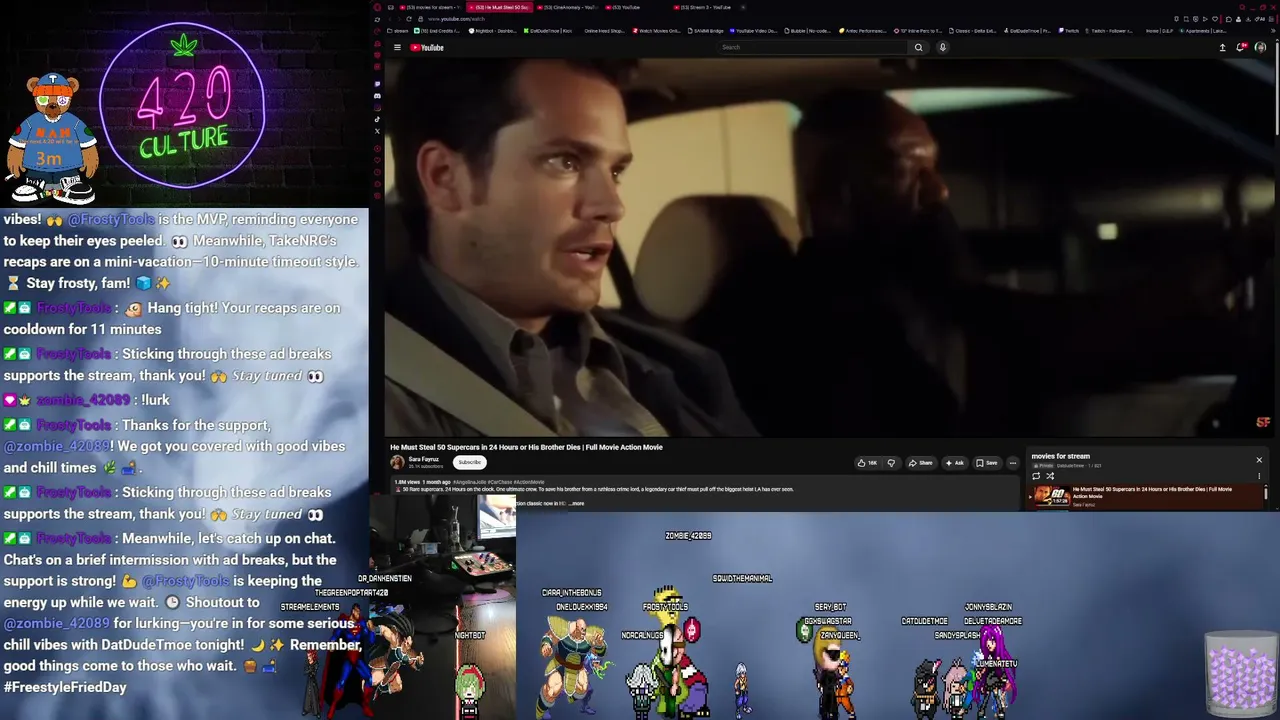1280x720 pixels.
Task: Click the video title text
Action: (x=526, y=447)
